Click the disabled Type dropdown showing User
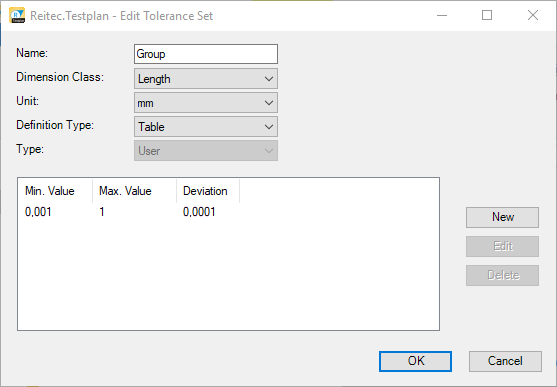Image resolution: width=557 pixels, height=387 pixels. [206, 151]
